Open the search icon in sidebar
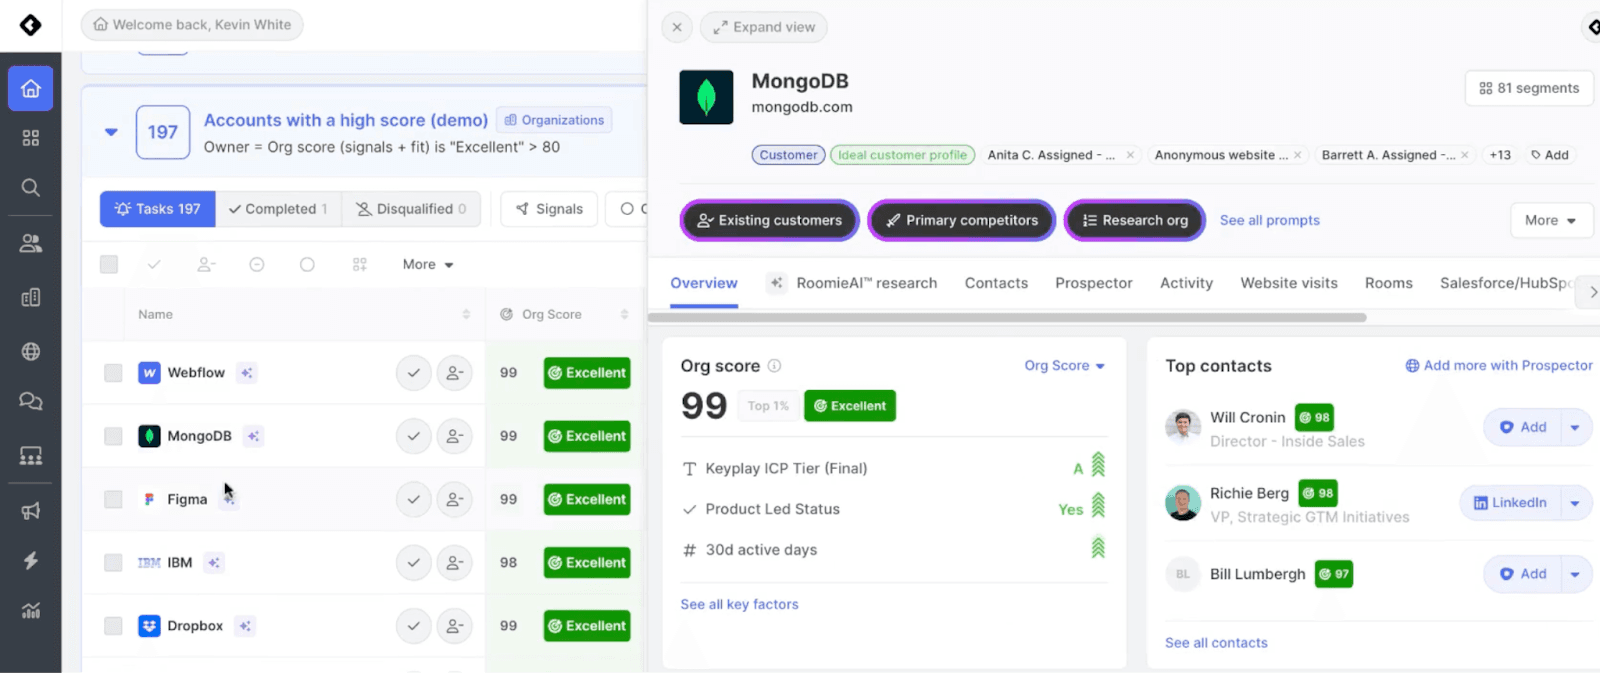This screenshot has width=1600, height=673. point(31,187)
